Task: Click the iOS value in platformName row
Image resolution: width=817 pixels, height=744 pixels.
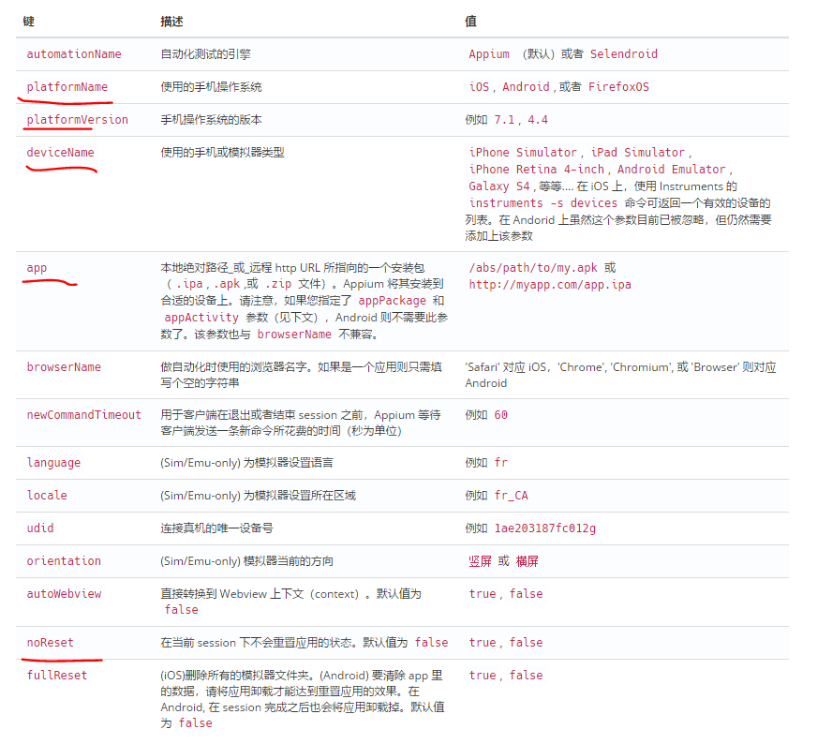Action: coord(479,87)
